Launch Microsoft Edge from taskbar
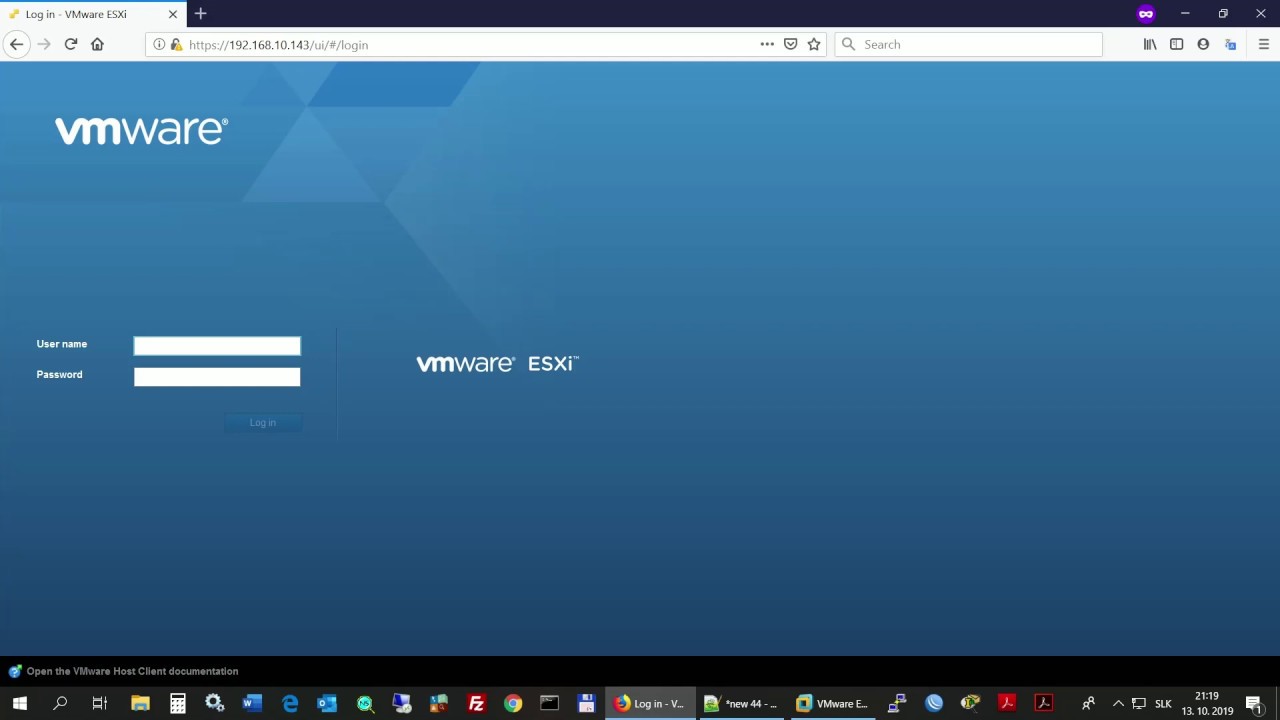 click(290, 703)
